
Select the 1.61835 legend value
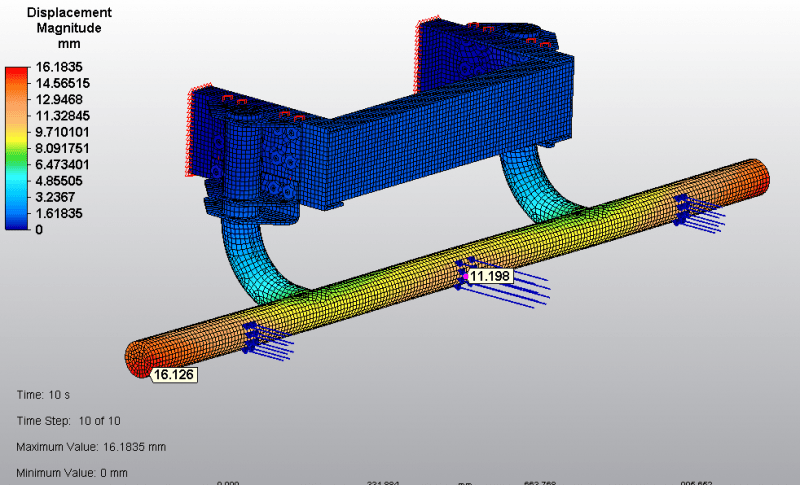coord(59,213)
